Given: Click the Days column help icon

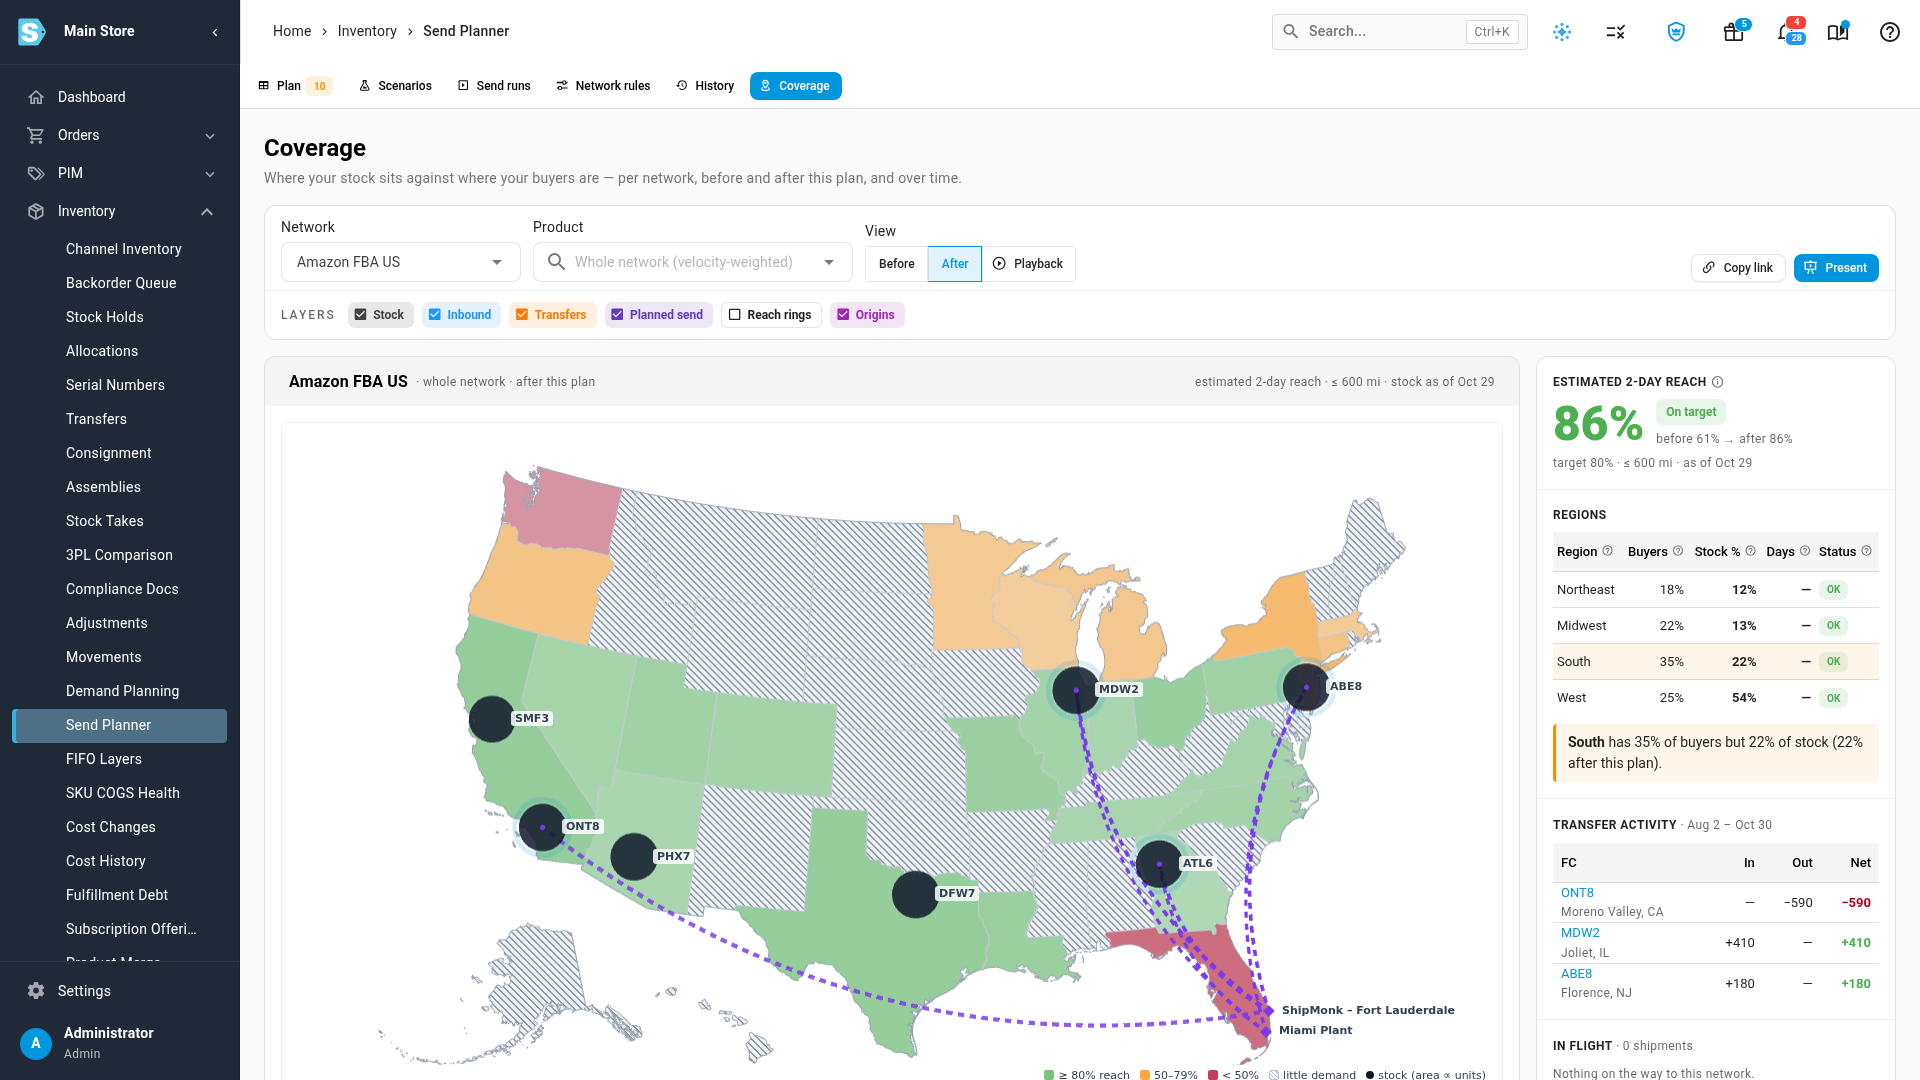Looking at the screenshot, I should click(1805, 551).
